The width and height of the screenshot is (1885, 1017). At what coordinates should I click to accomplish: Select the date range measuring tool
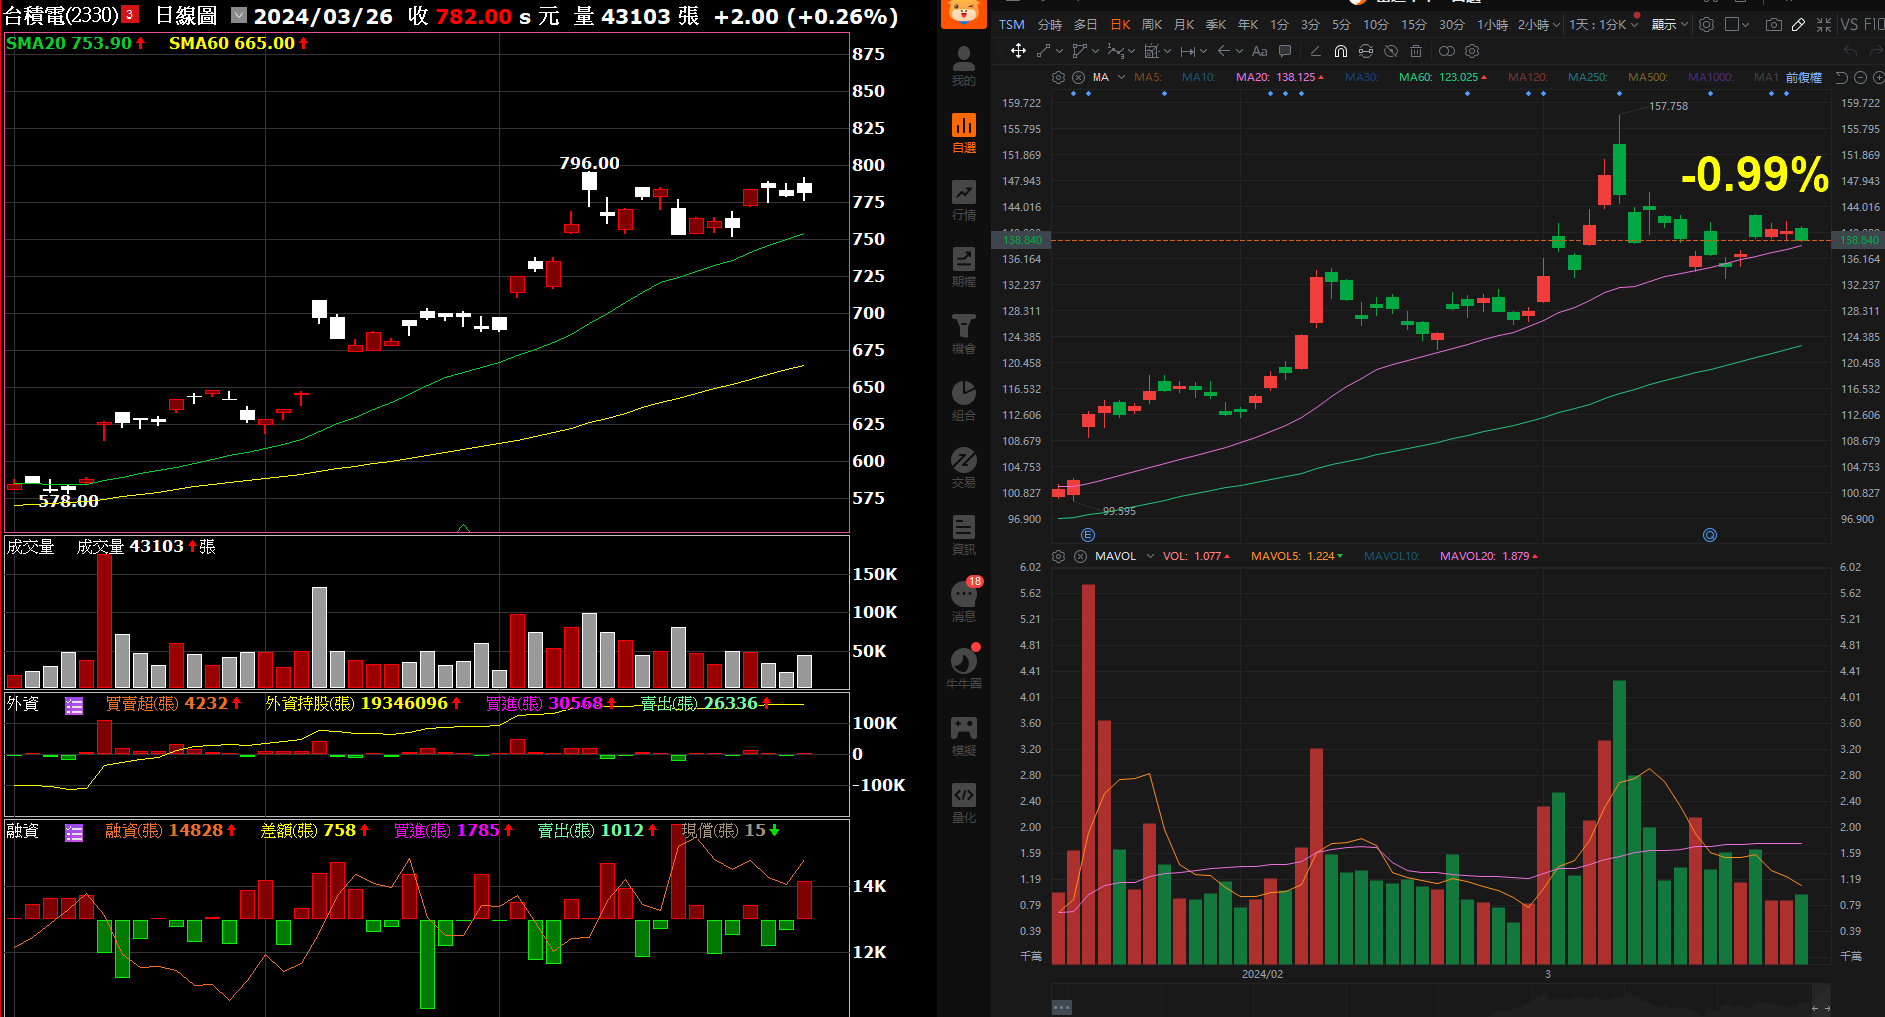[1187, 51]
